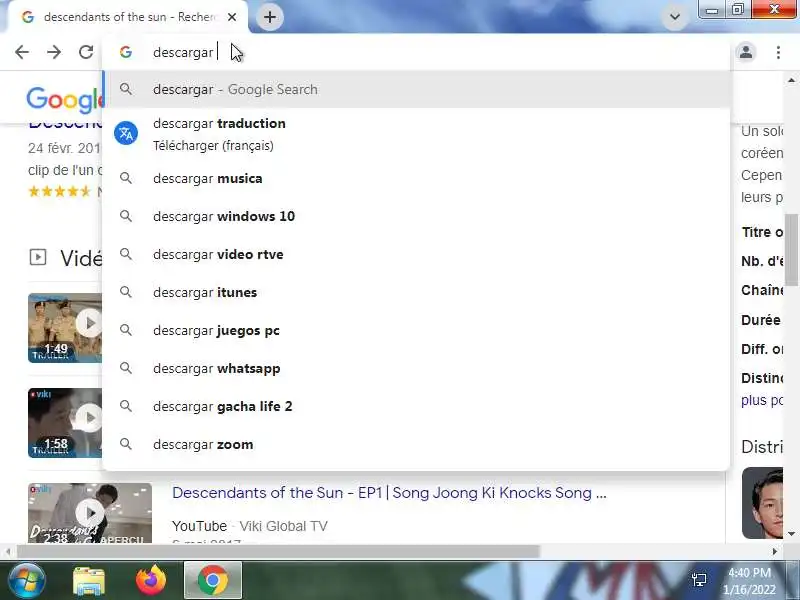This screenshot has width=800, height=600.
Task: Open the network icon in system tray
Action: [698, 580]
